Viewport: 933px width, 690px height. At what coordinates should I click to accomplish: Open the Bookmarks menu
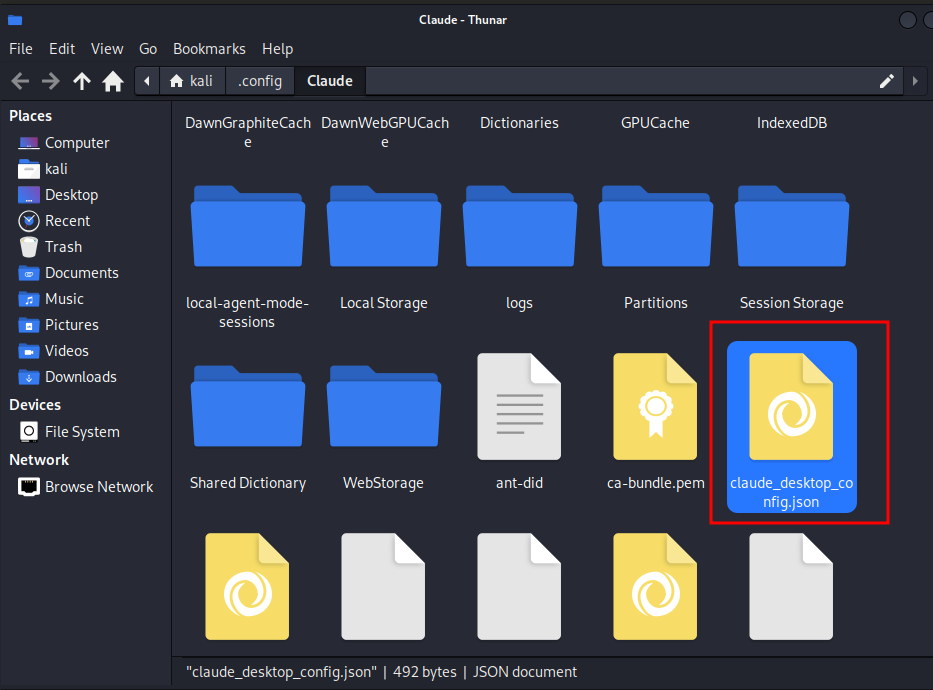[x=209, y=49]
